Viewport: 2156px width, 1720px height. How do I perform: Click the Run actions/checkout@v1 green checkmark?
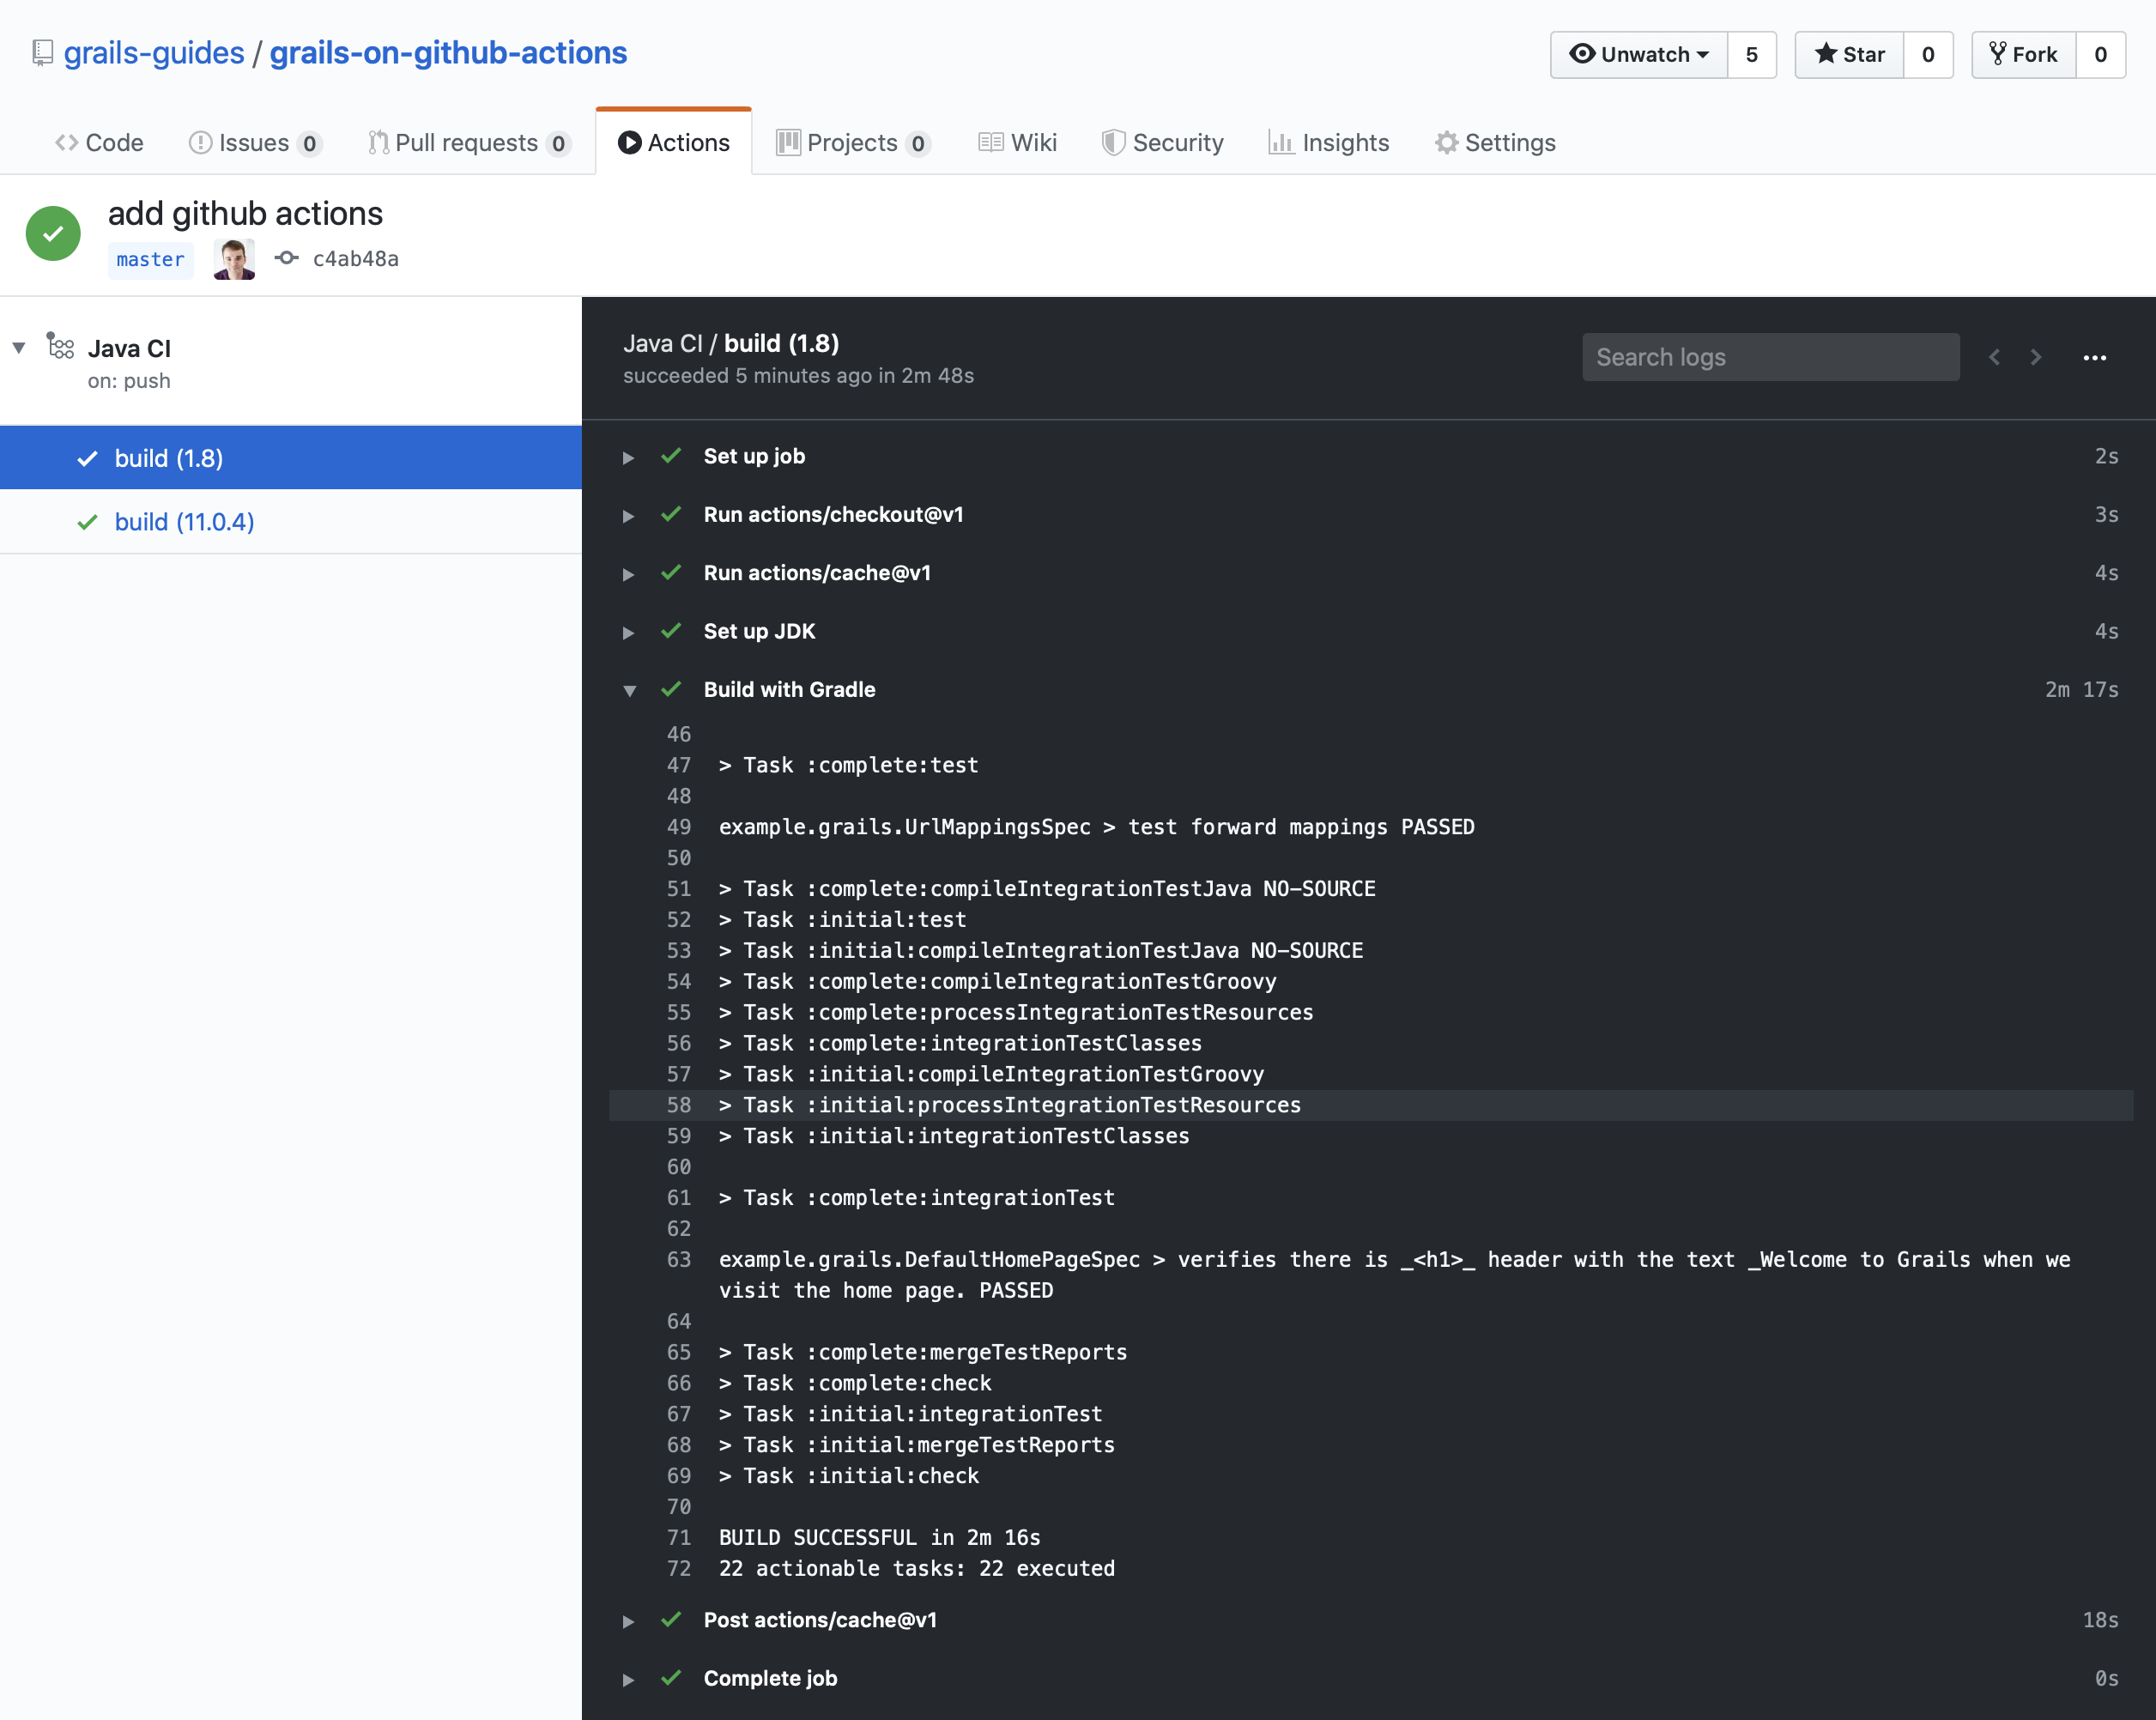click(x=671, y=514)
